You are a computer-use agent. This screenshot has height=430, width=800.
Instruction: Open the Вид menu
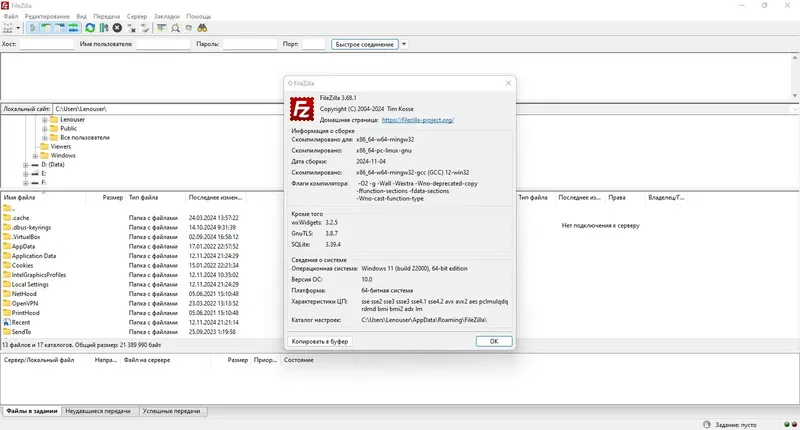pyautogui.click(x=82, y=16)
